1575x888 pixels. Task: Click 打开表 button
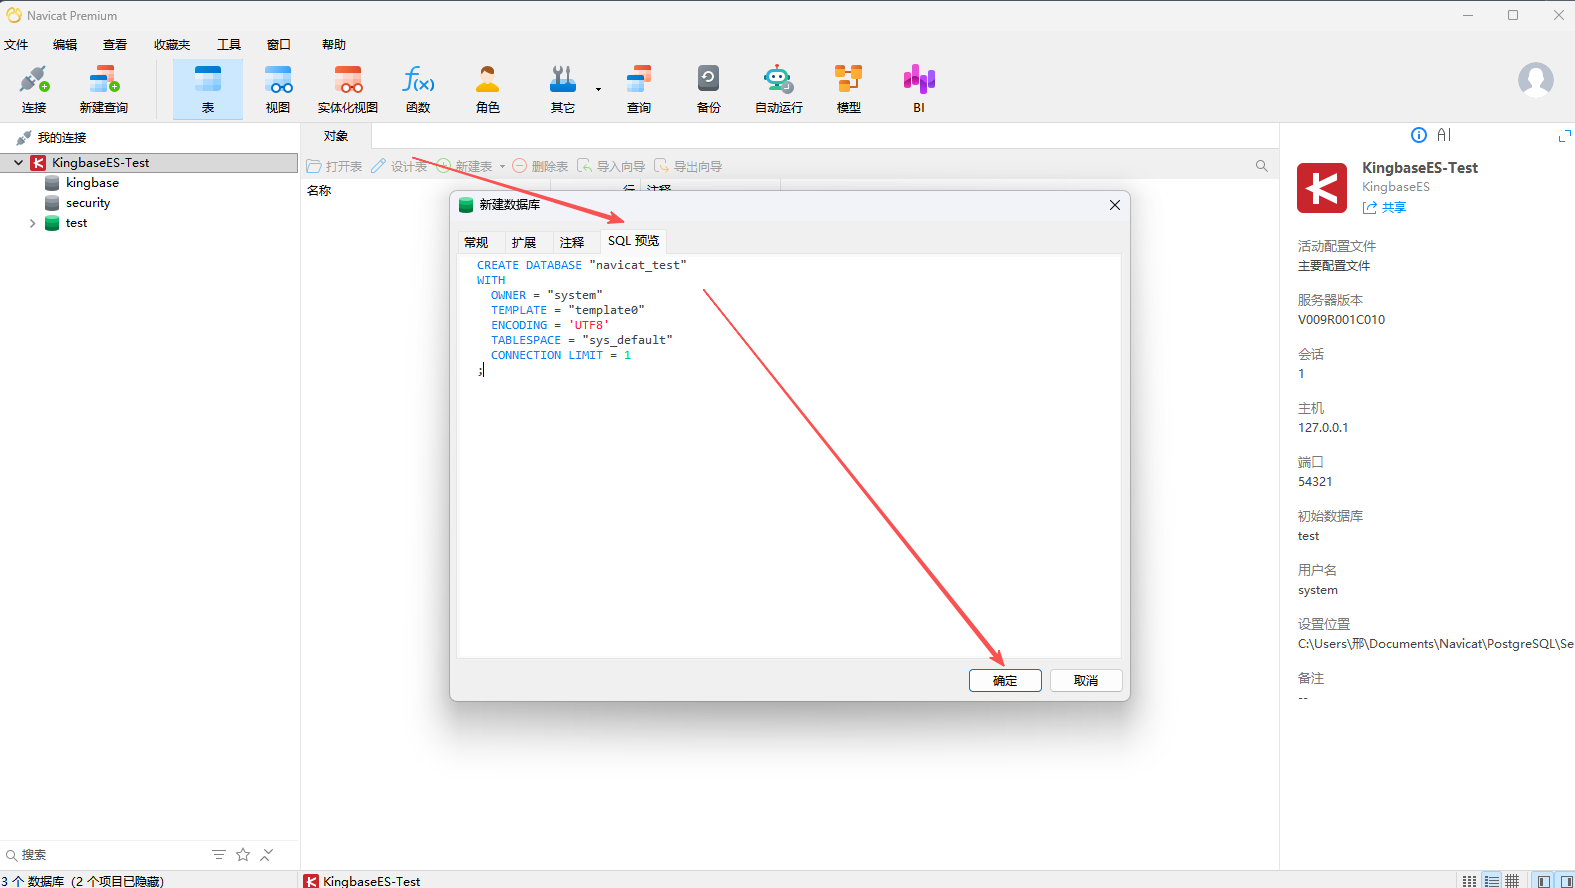334,166
